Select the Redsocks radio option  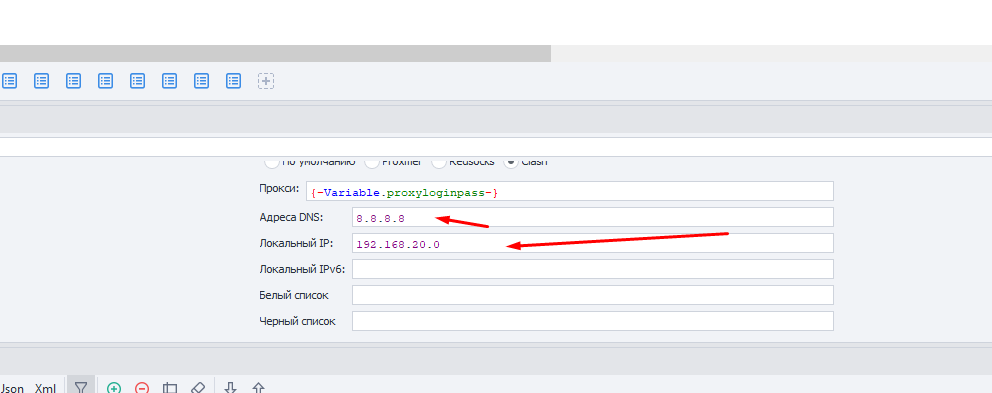click(x=439, y=162)
